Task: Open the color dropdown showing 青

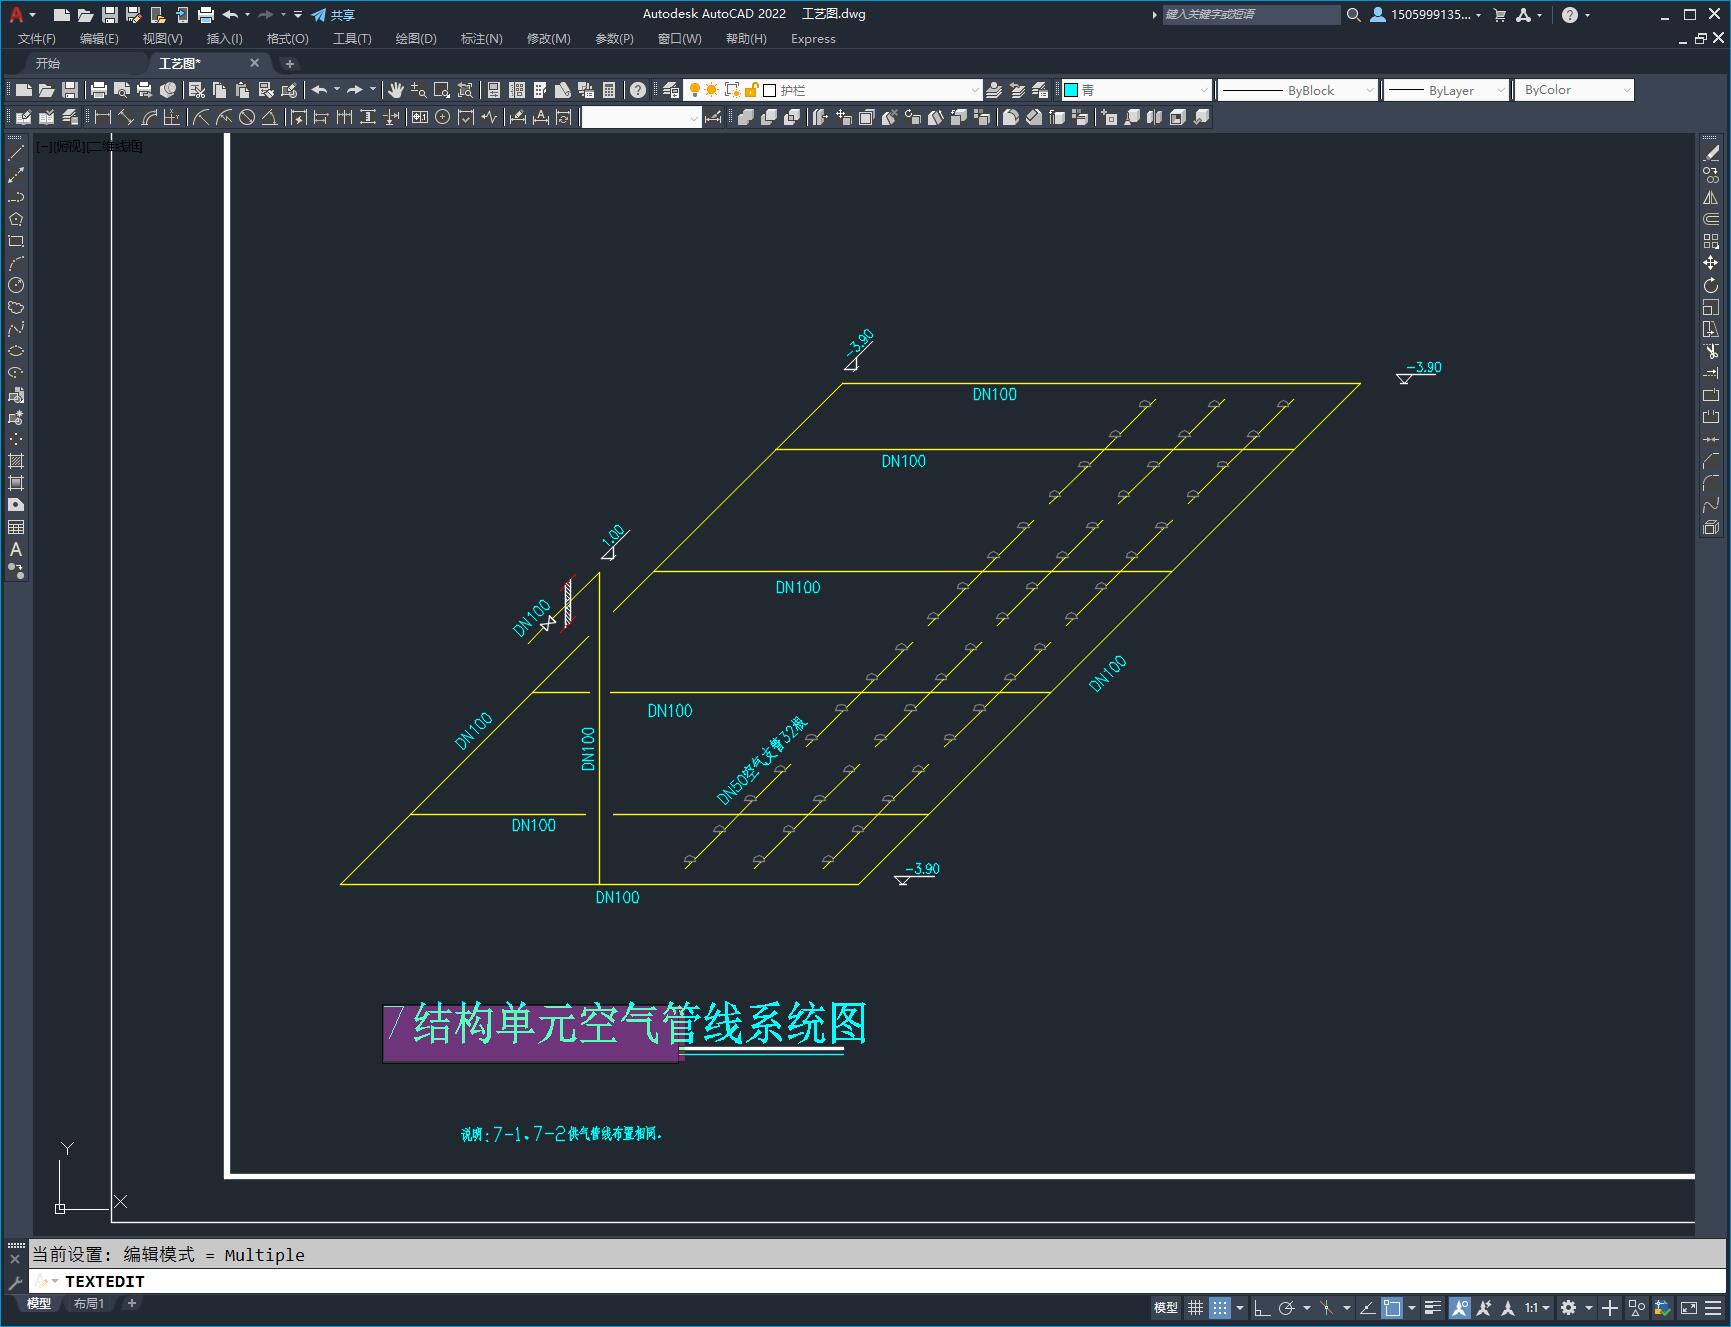Action: click(1137, 90)
